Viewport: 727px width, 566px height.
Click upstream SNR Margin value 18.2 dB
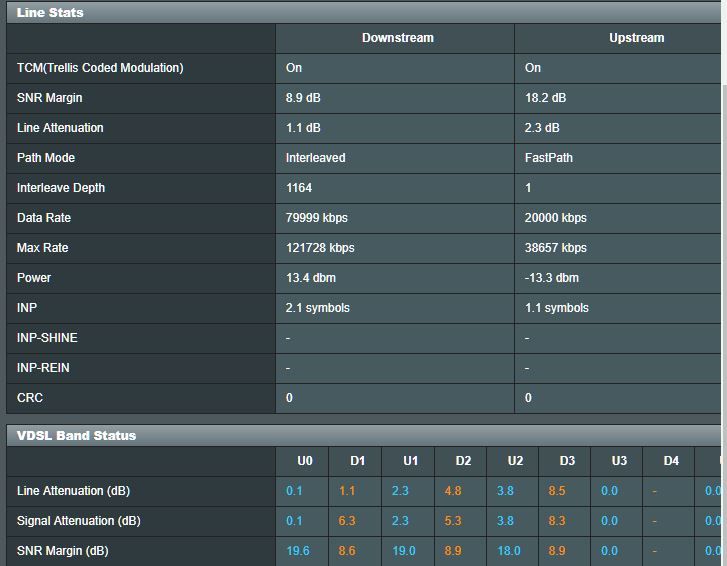coord(545,98)
